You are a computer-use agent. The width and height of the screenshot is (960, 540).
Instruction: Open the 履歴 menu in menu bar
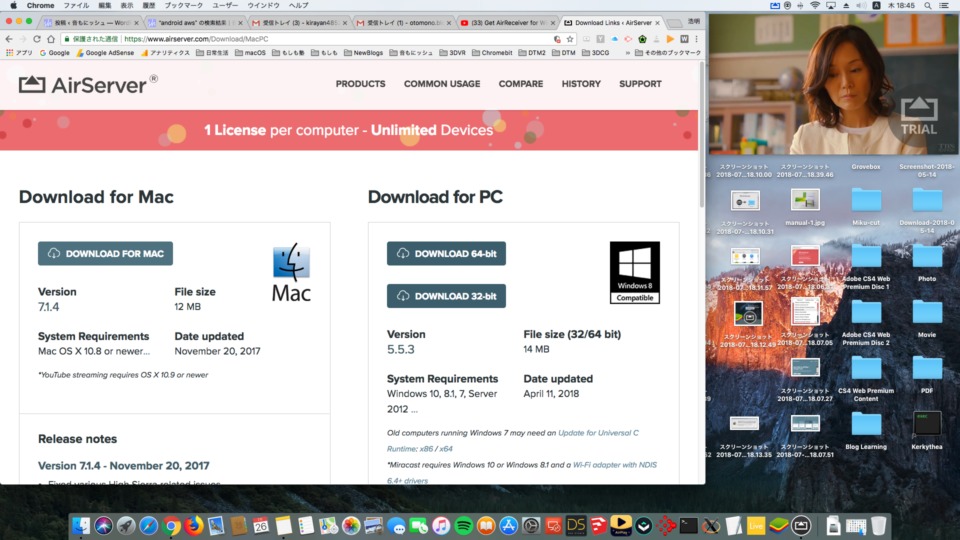(x=149, y=6)
